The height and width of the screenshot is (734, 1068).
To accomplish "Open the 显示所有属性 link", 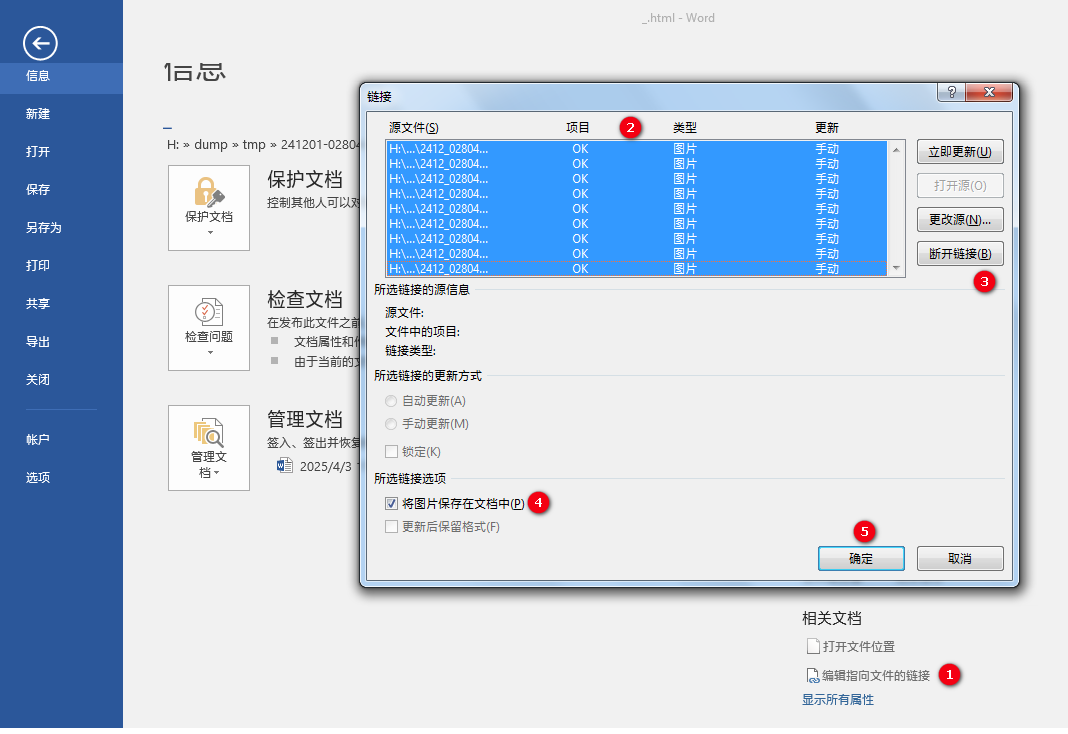I will coord(838,700).
